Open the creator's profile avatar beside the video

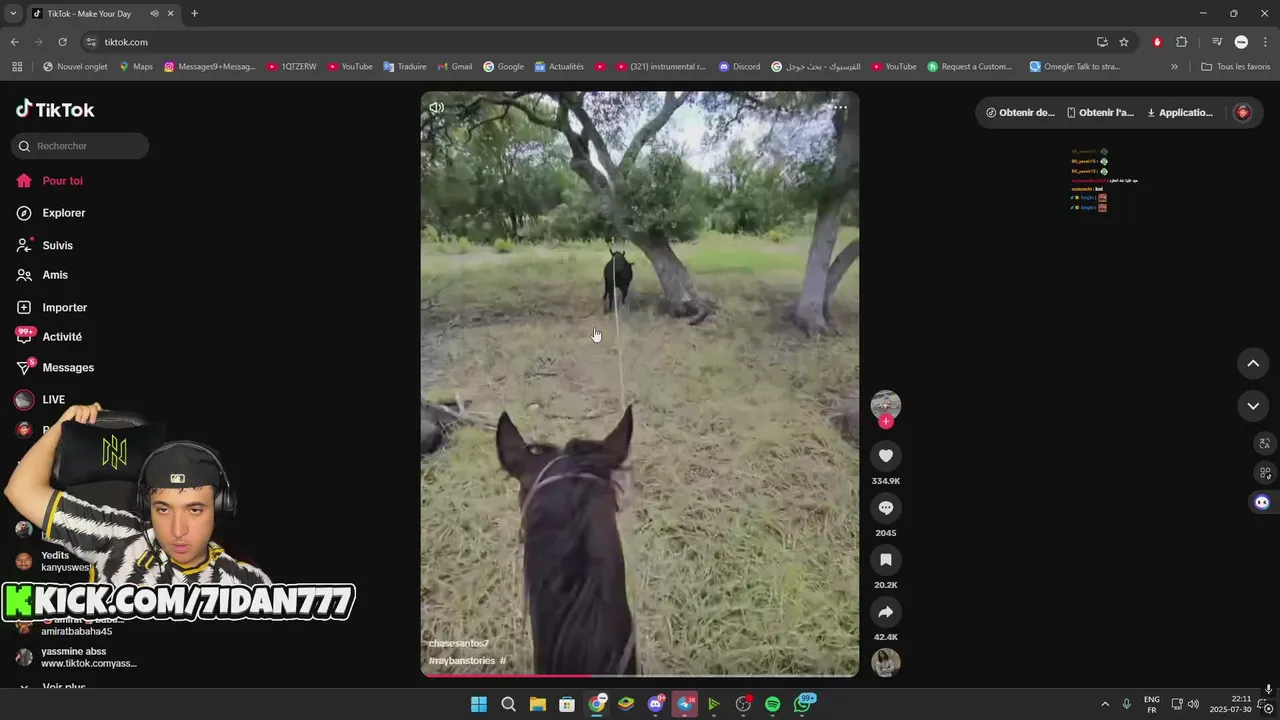tap(885, 404)
